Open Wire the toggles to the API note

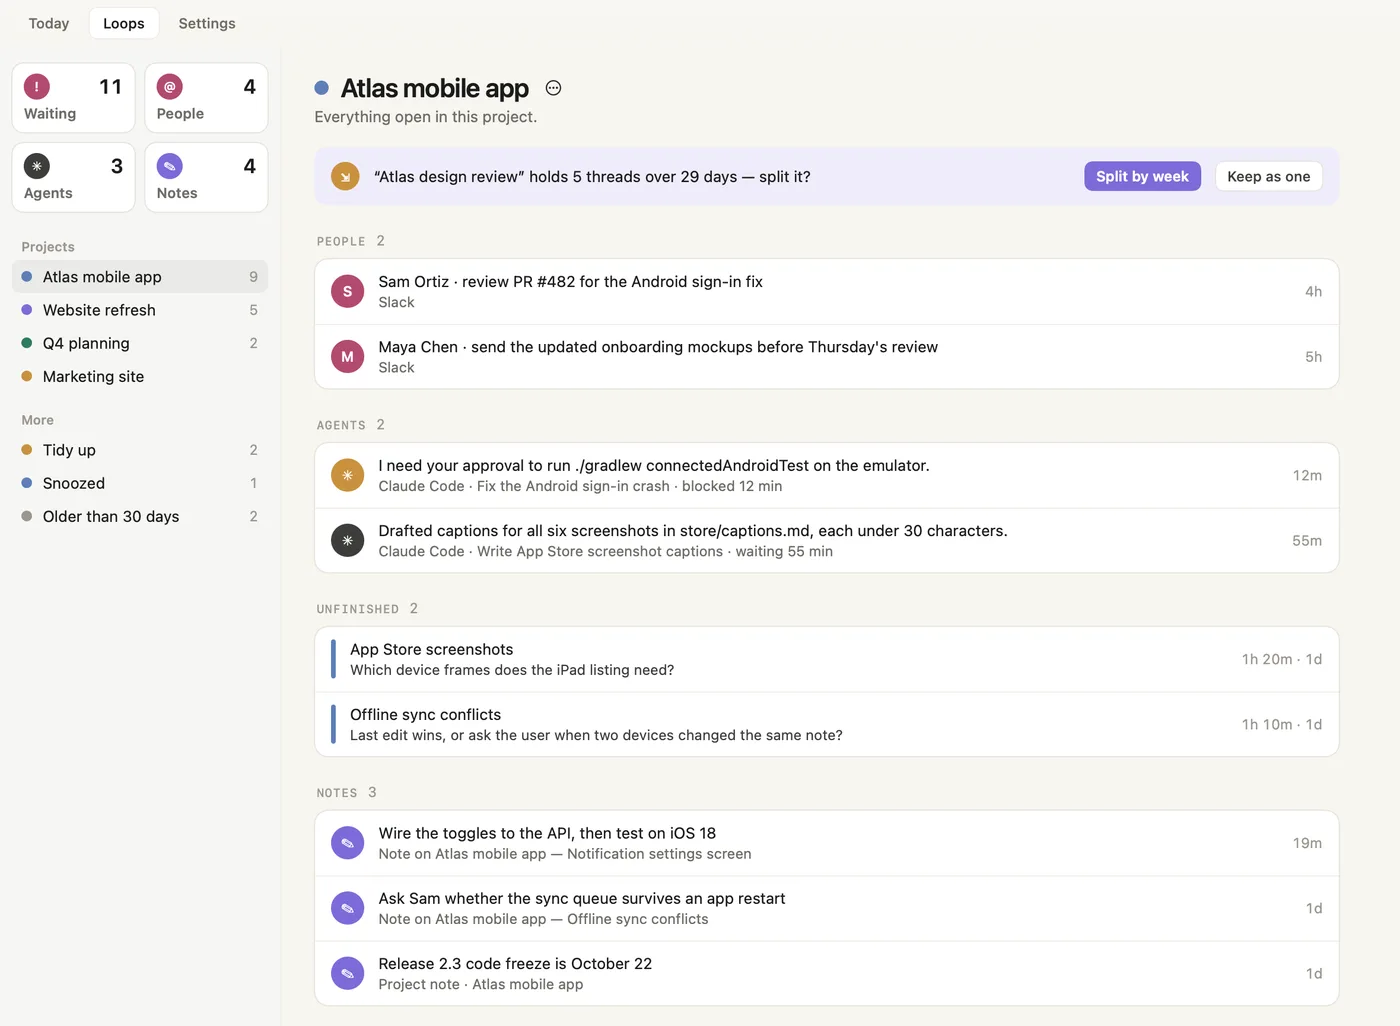click(826, 843)
